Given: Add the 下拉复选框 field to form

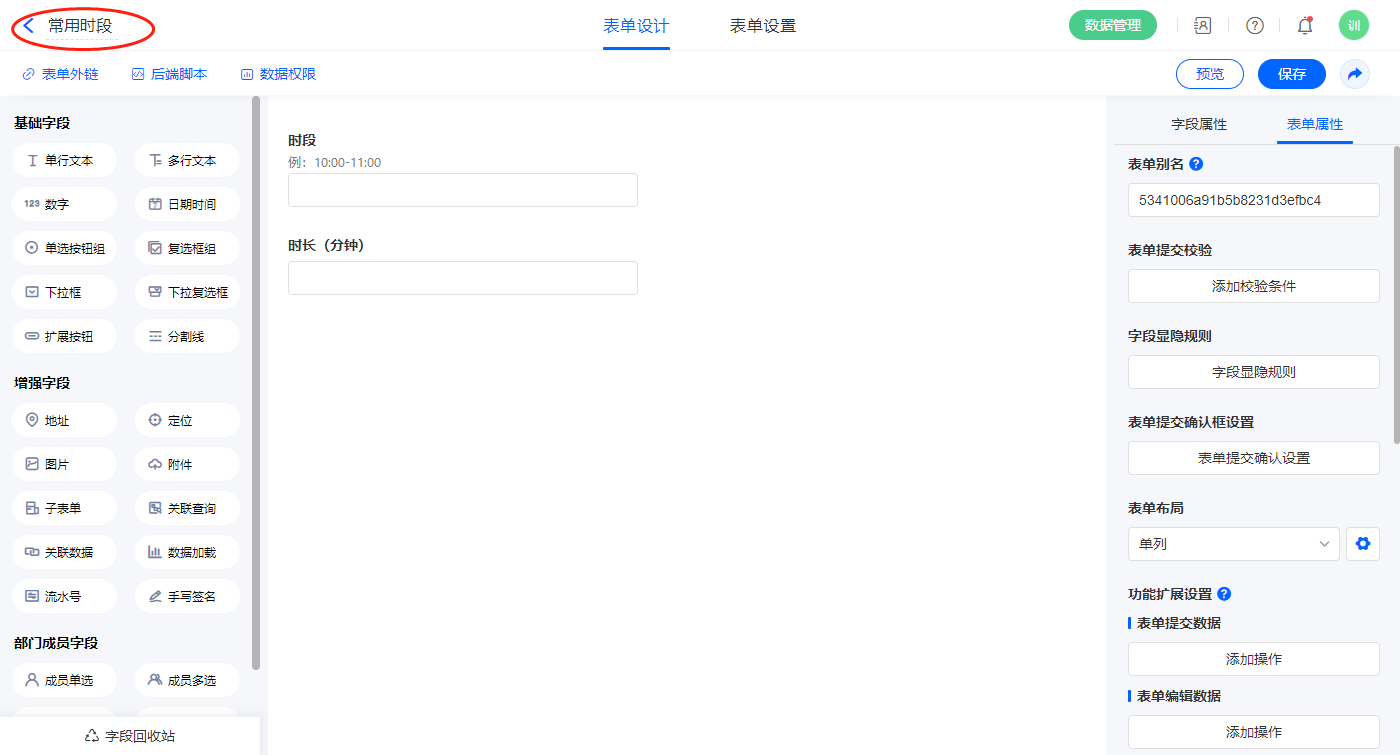Looking at the screenshot, I should (187, 292).
